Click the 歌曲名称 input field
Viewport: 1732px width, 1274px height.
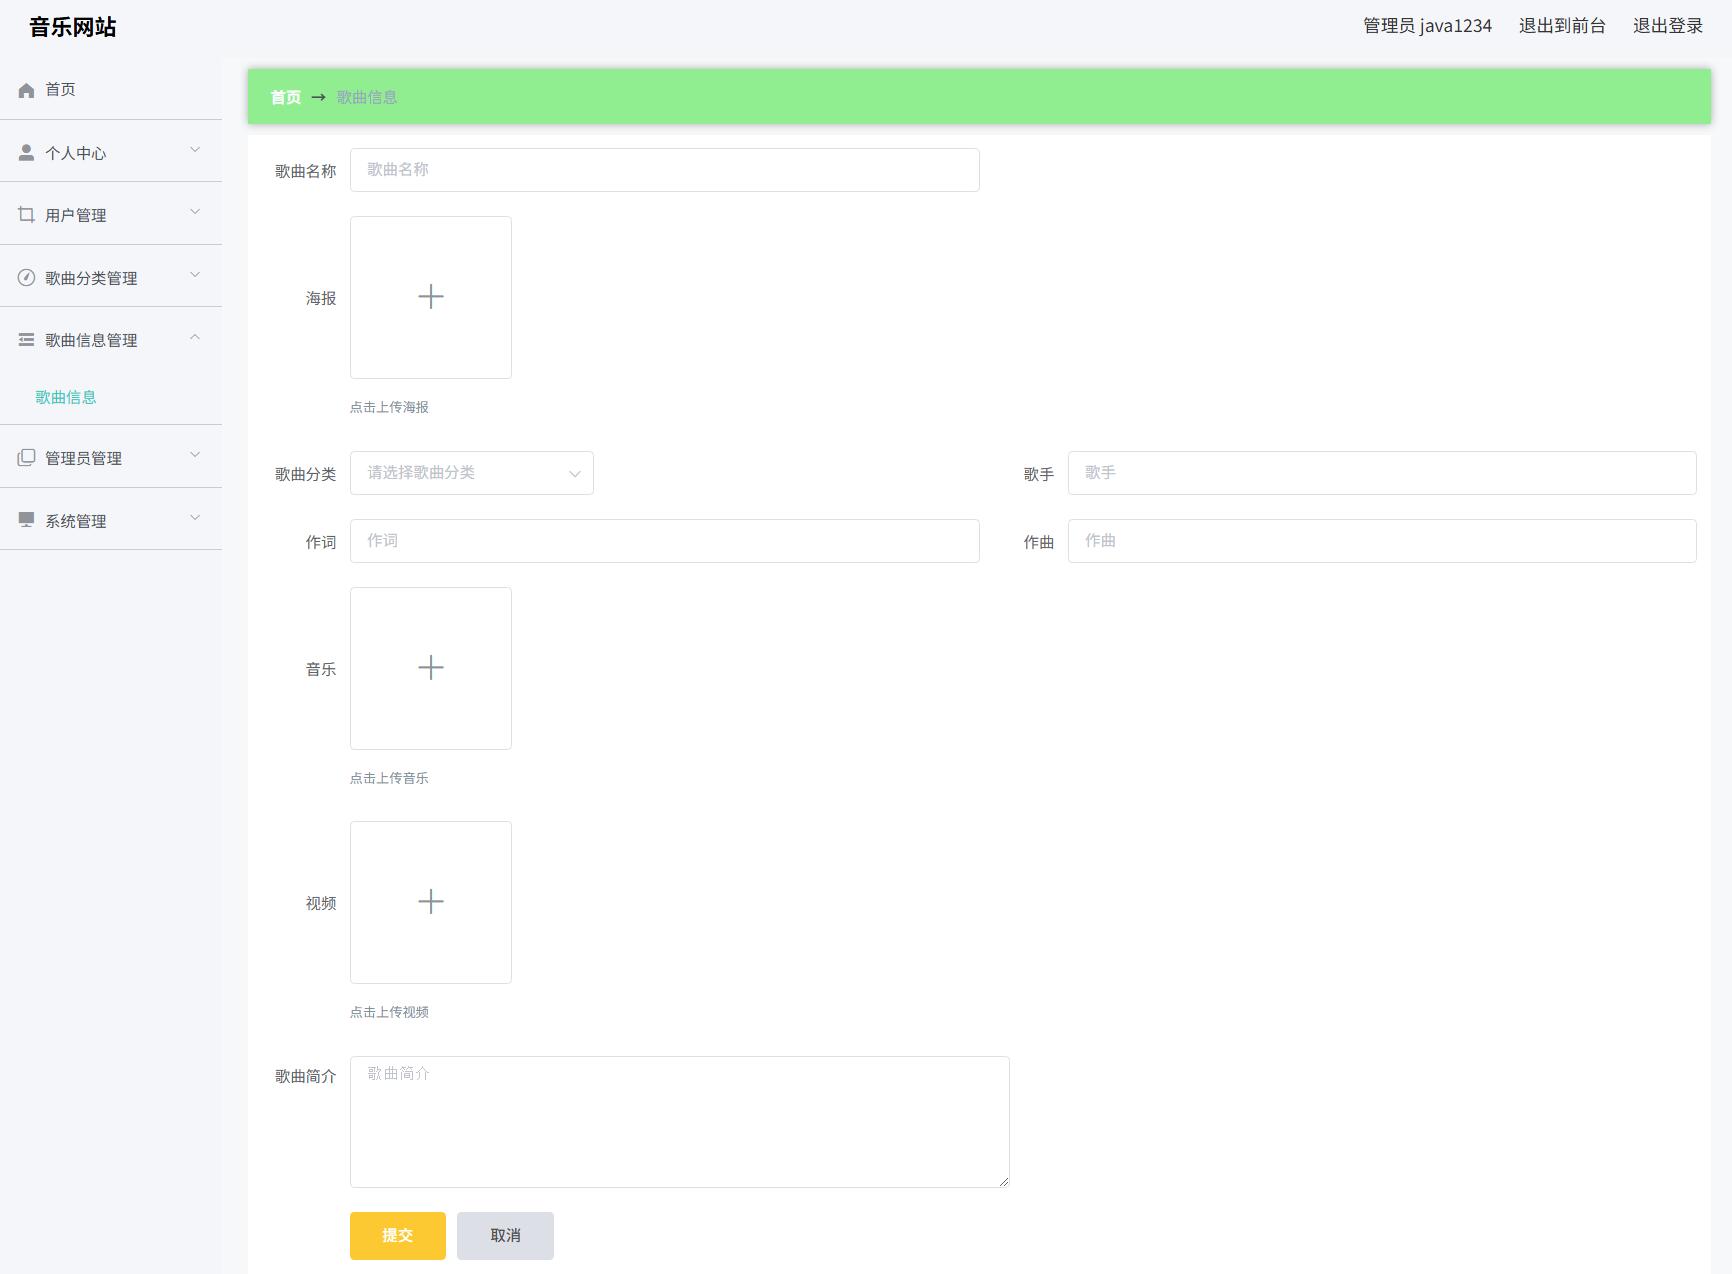664,170
